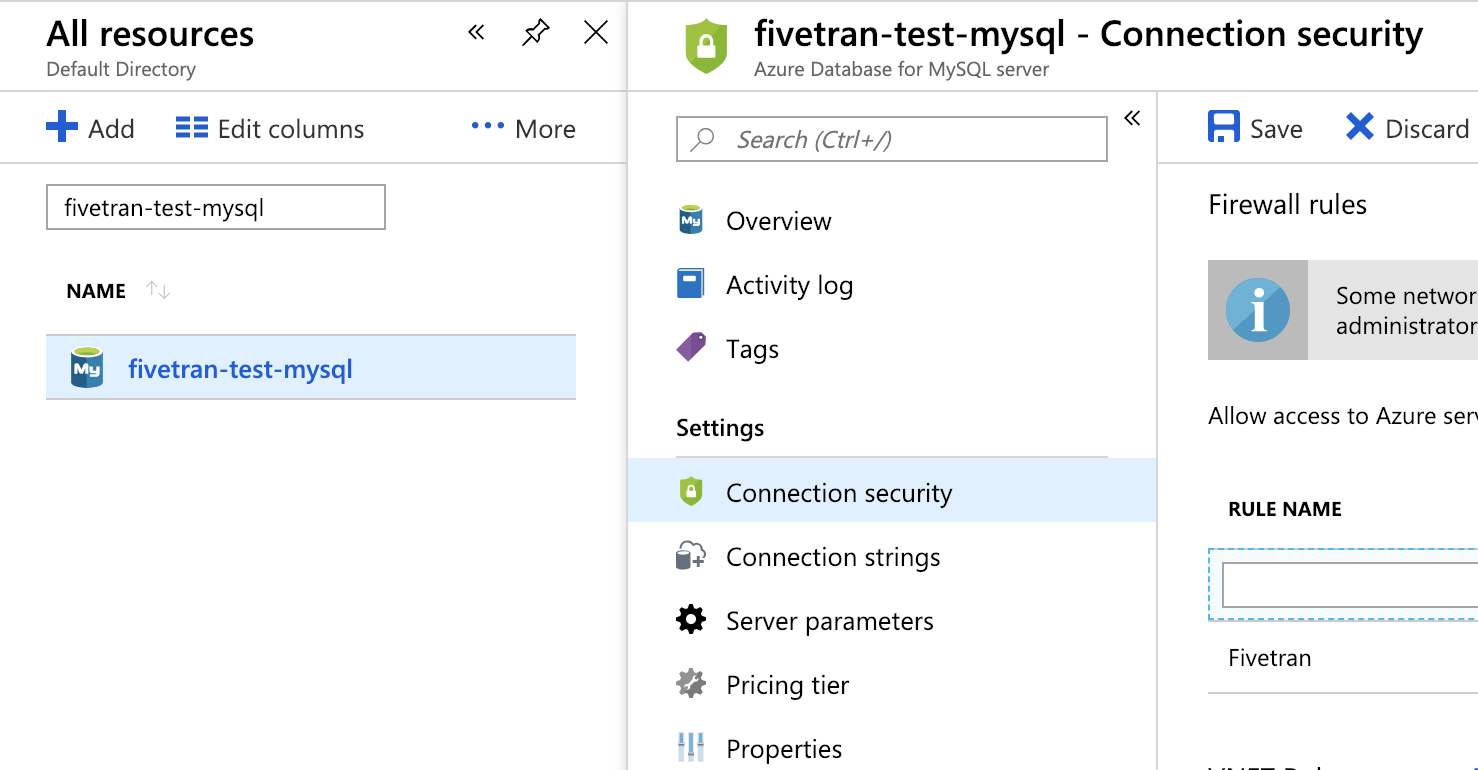
Task: Click the Add plus icon
Action: coord(62,128)
